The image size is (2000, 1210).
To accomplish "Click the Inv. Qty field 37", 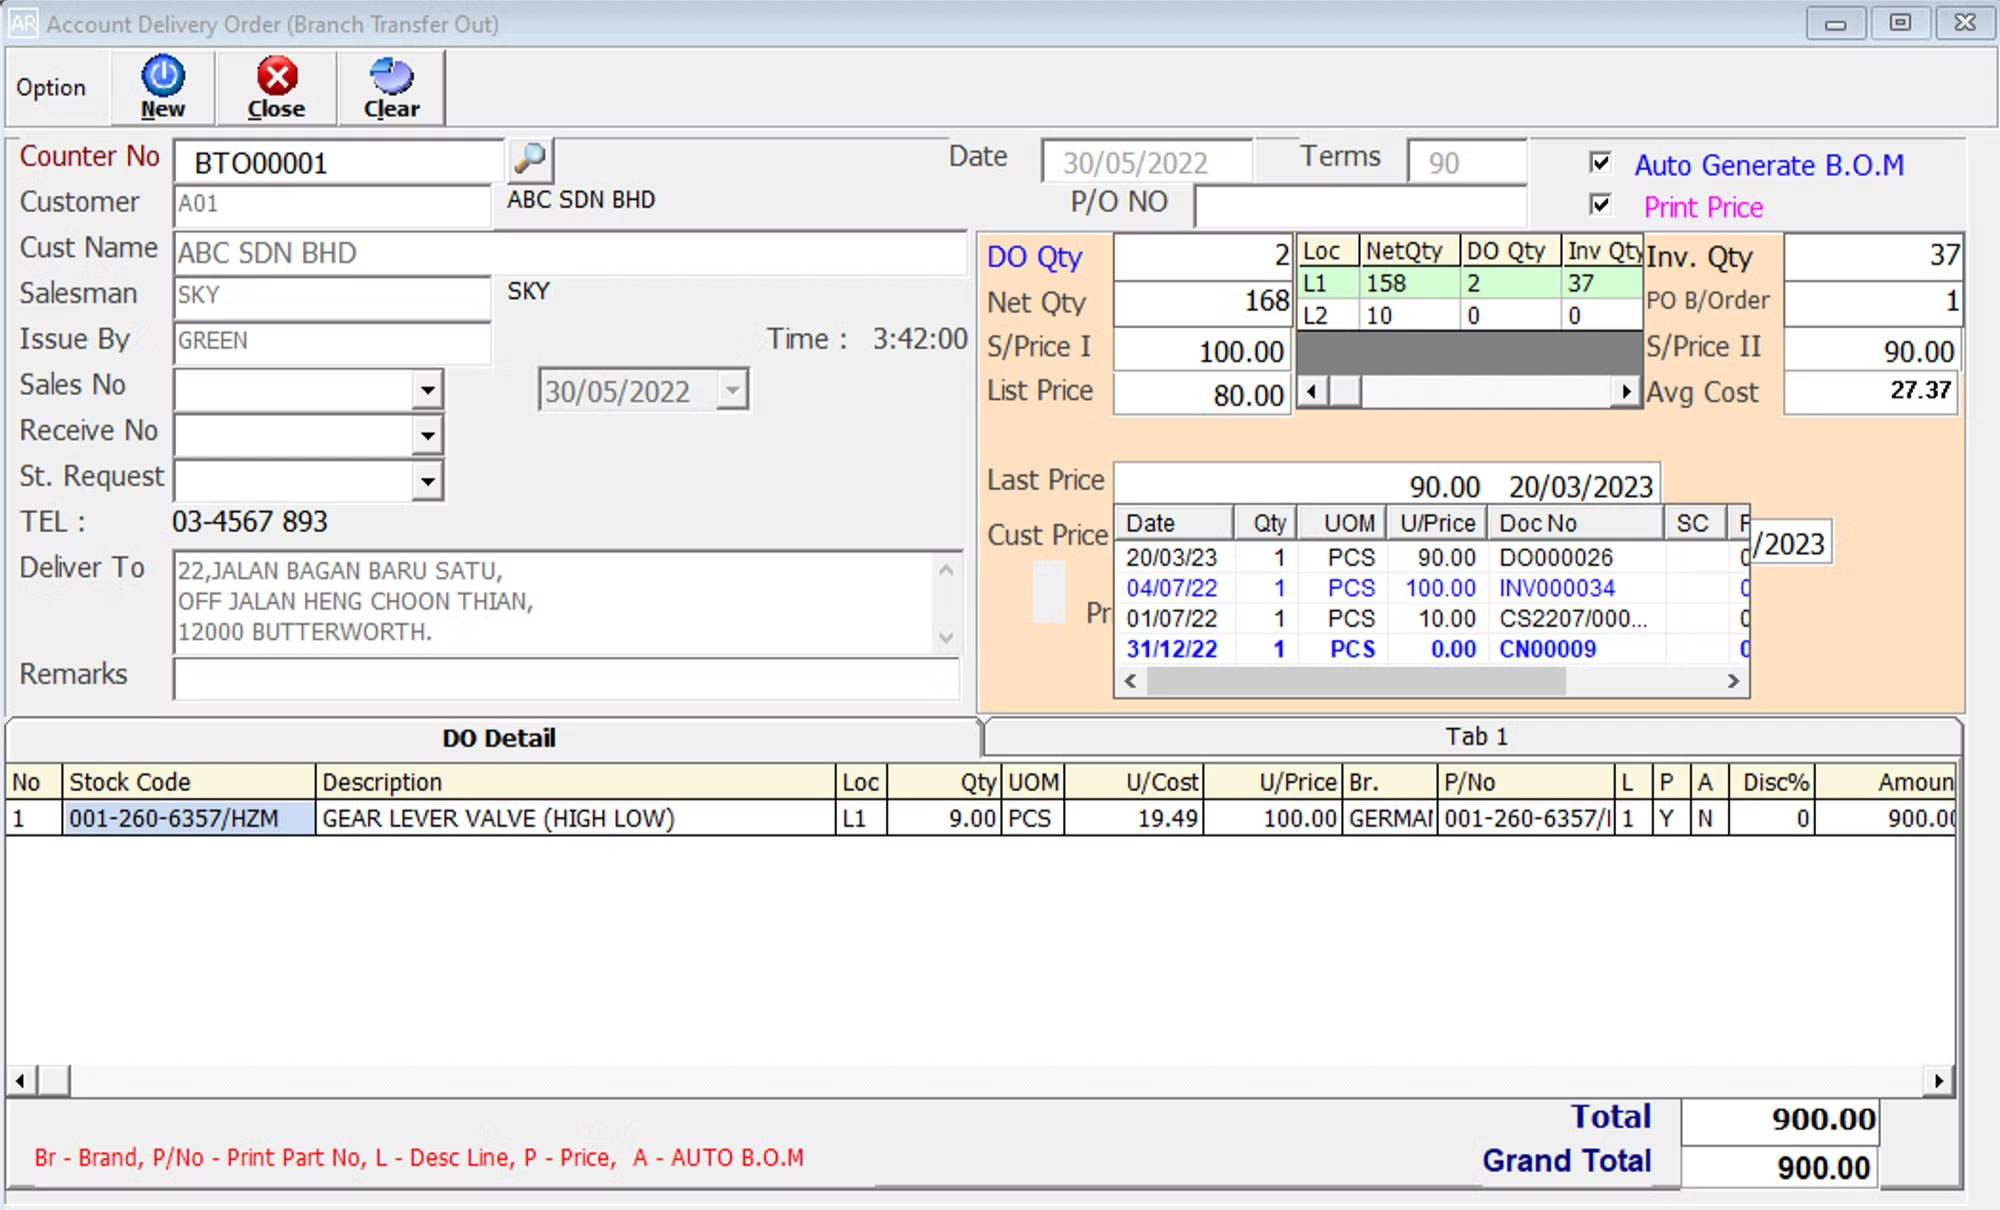I will [1874, 256].
